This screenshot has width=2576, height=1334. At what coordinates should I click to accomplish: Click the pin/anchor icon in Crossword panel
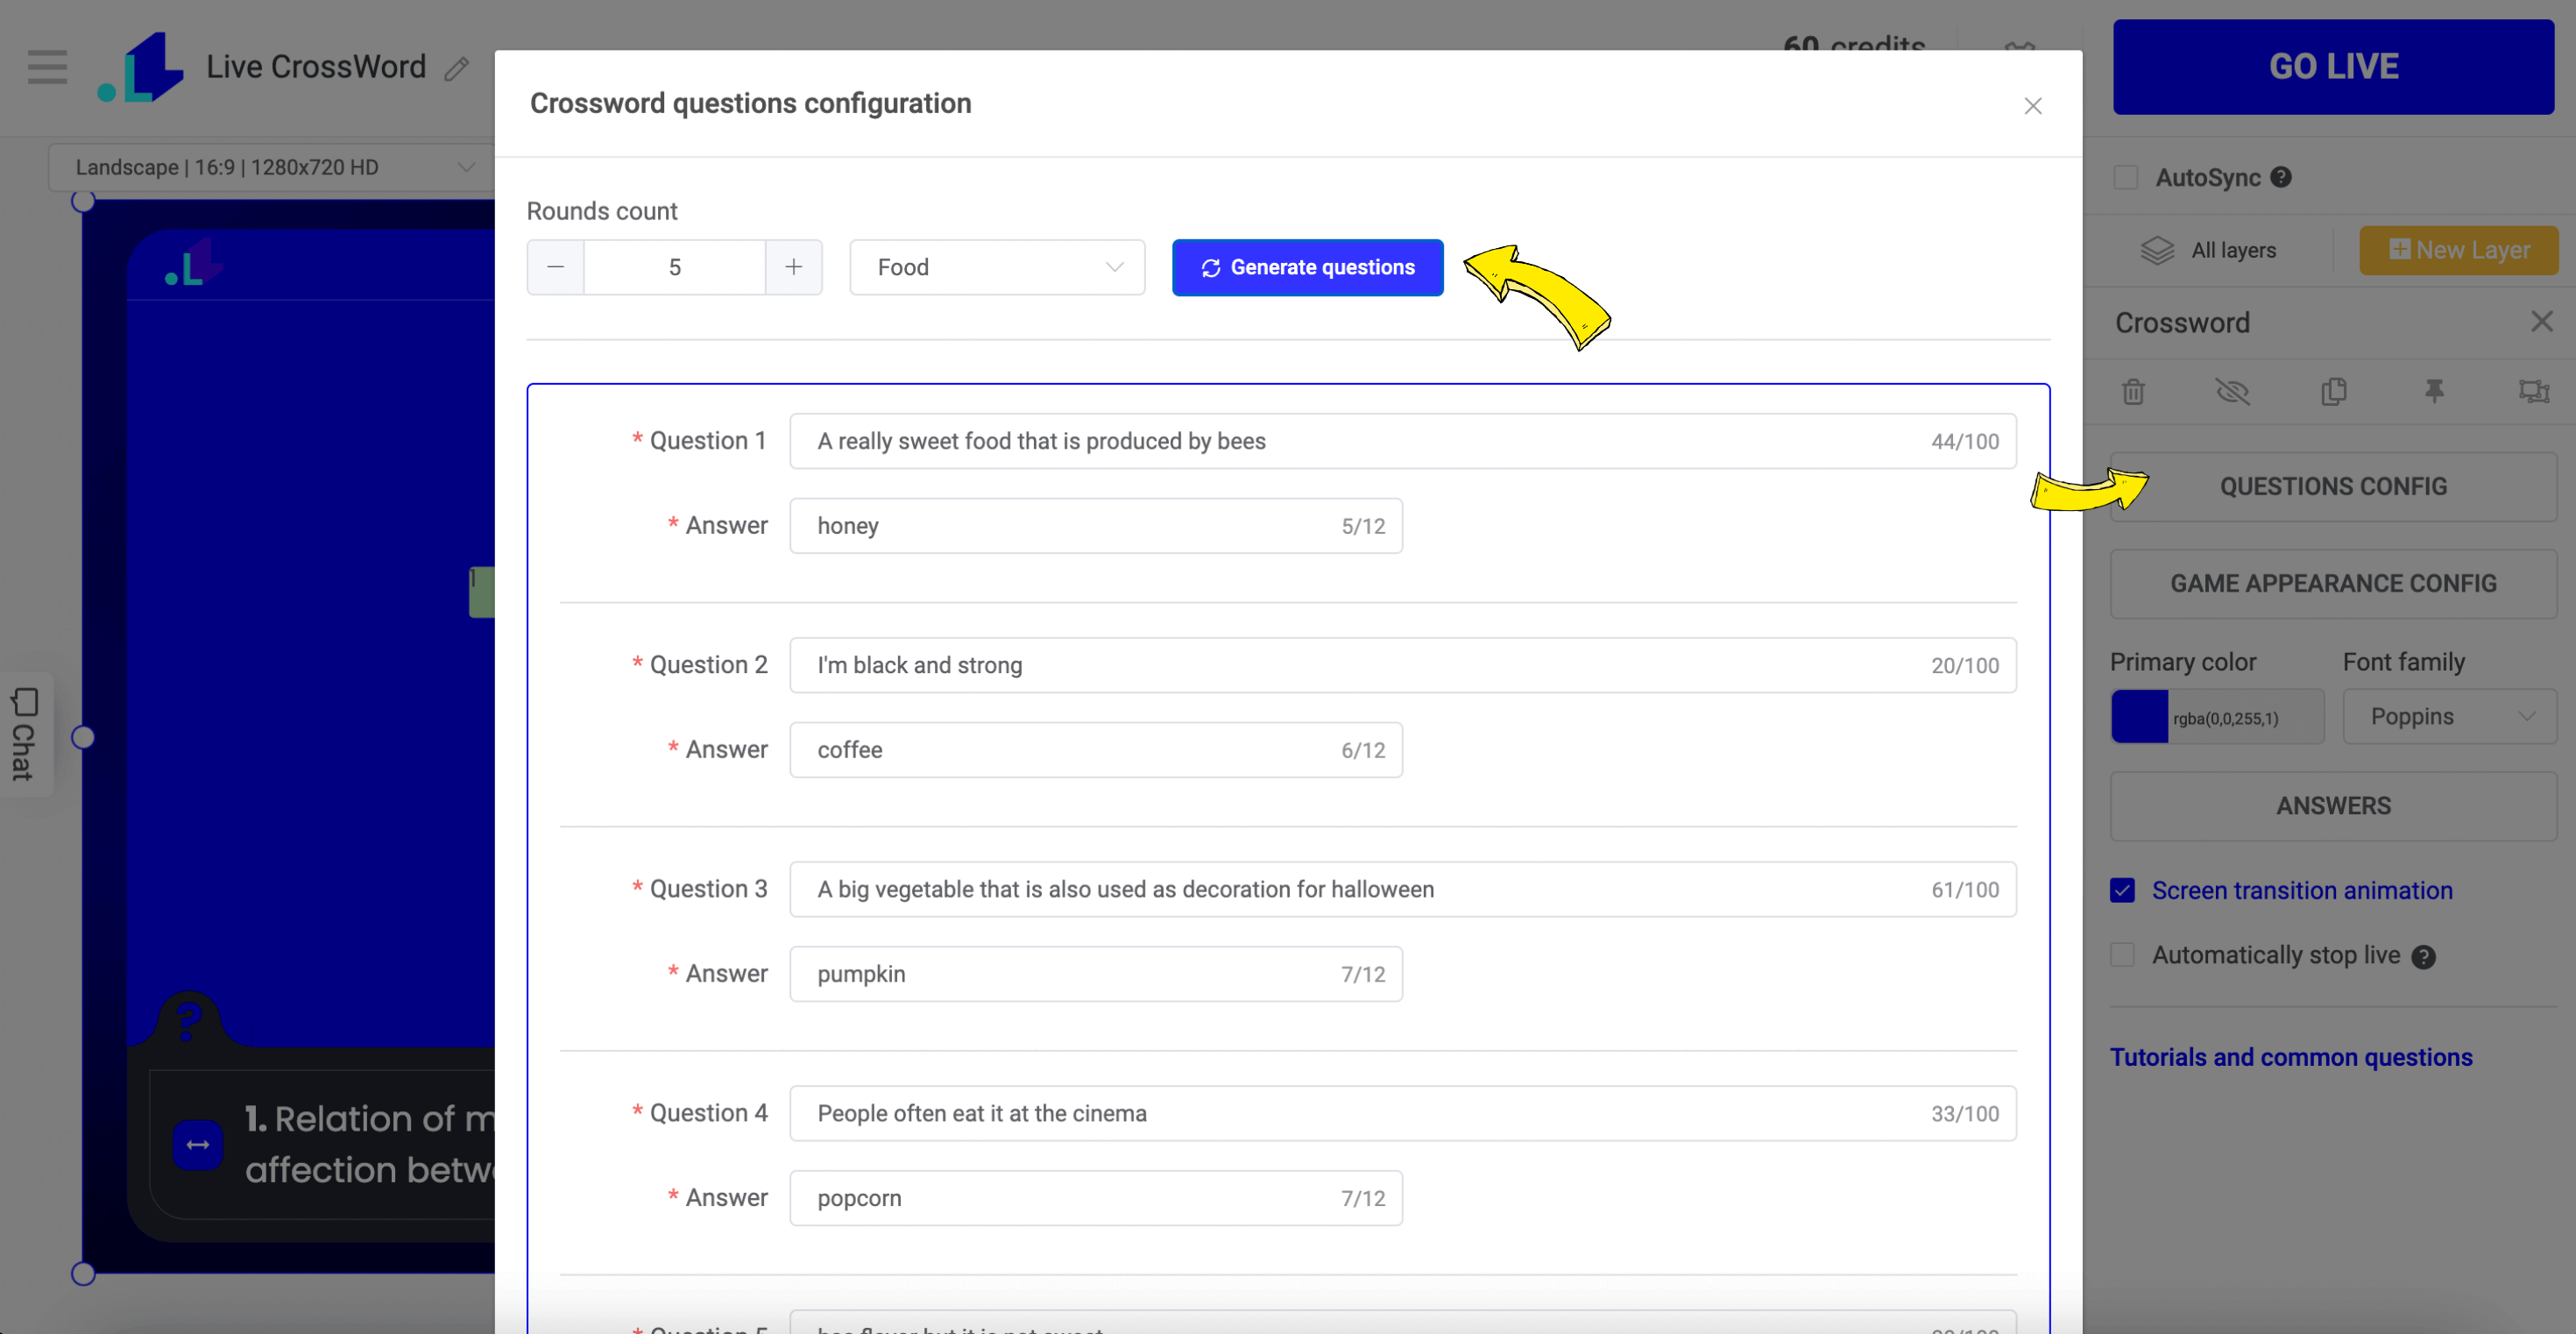[2431, 392]
